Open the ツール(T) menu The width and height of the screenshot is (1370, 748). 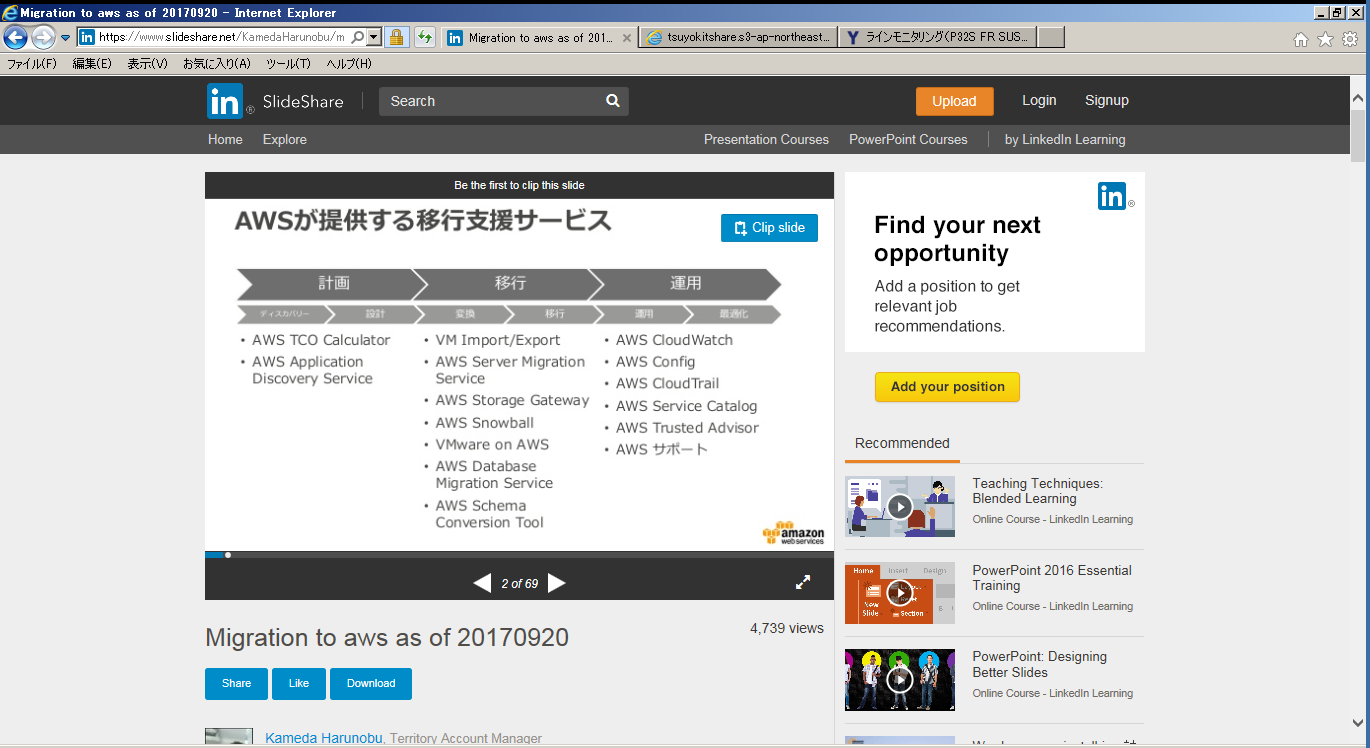pyautogui.click(x=288, y=64)
